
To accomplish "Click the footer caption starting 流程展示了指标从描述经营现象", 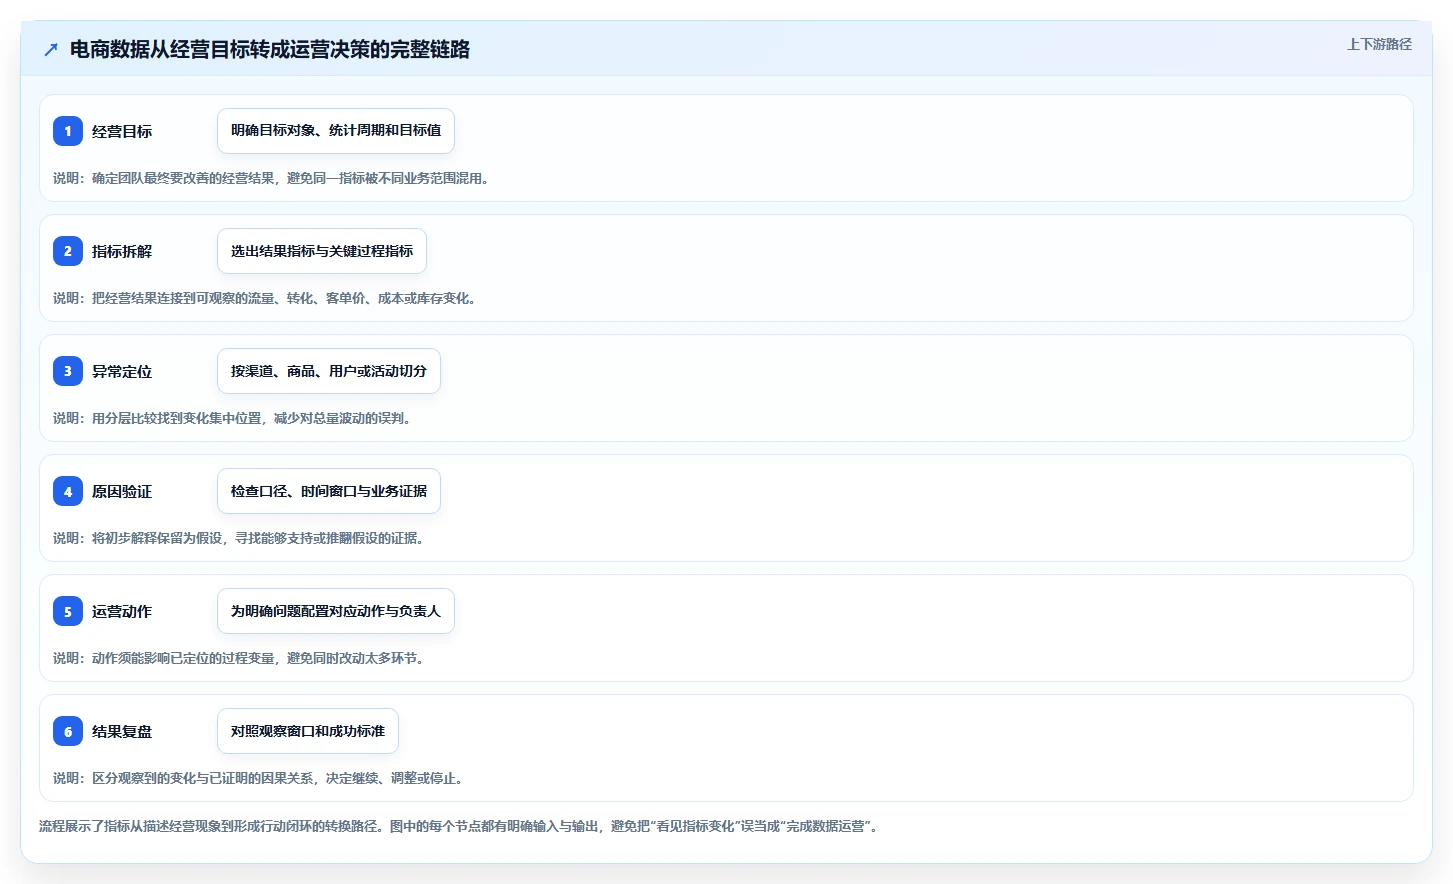I will point(459,826).
